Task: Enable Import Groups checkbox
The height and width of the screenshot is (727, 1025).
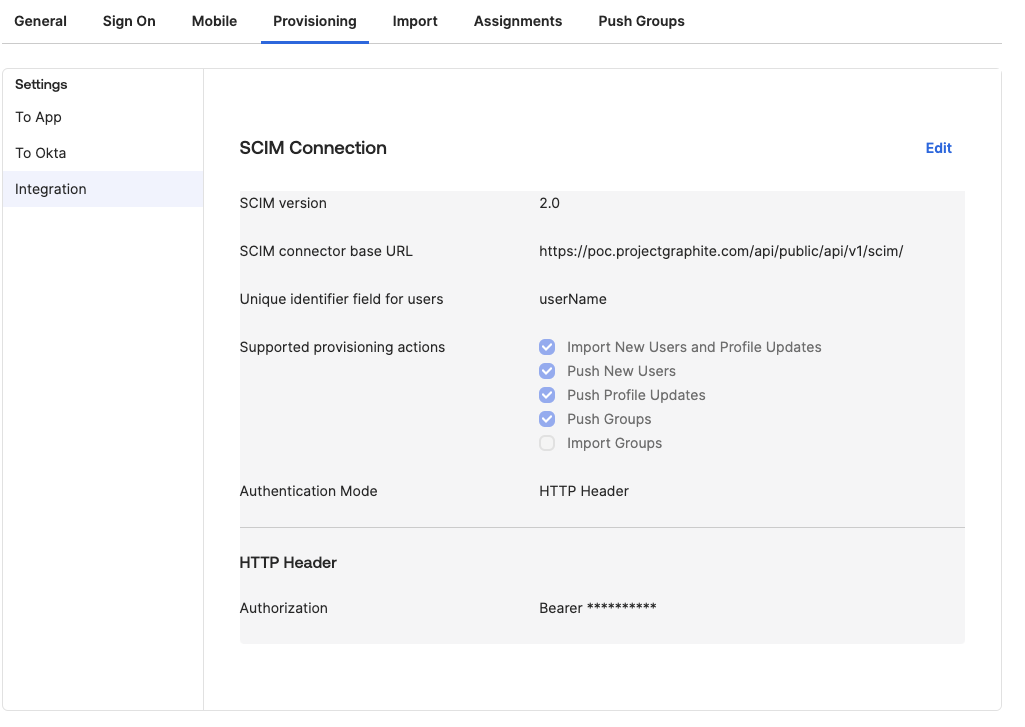Action: tap(547, 443)
